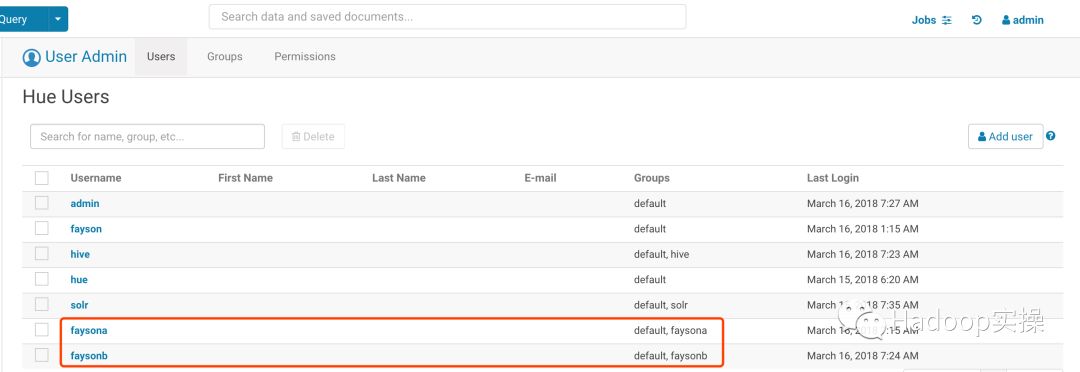Open the admin user menu
Screen dimensions: 1080x372
[1023, 20]
